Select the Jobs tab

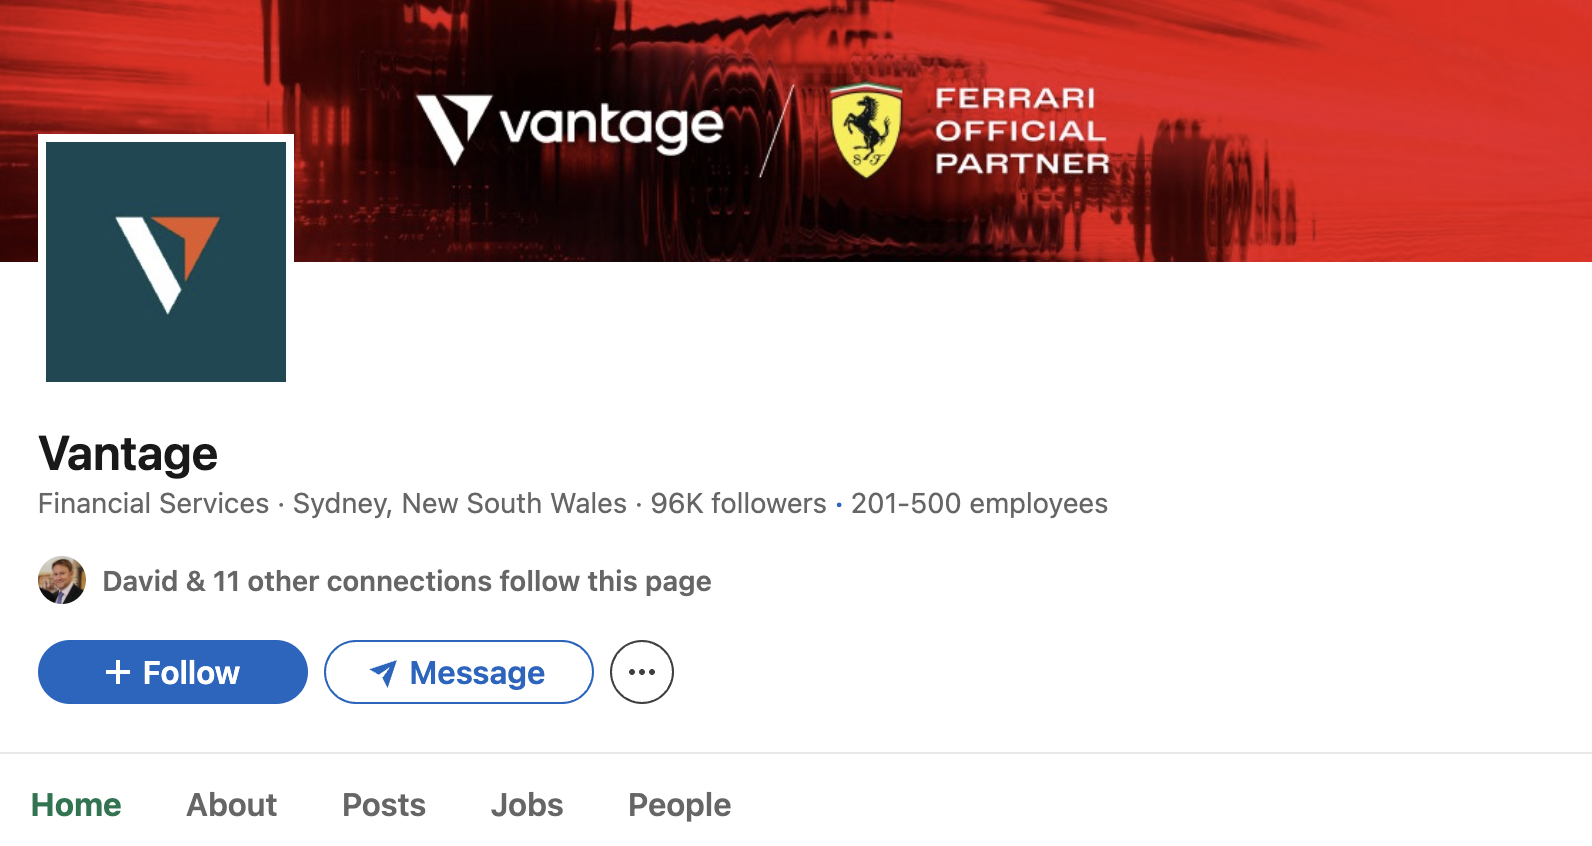[527, 805]
